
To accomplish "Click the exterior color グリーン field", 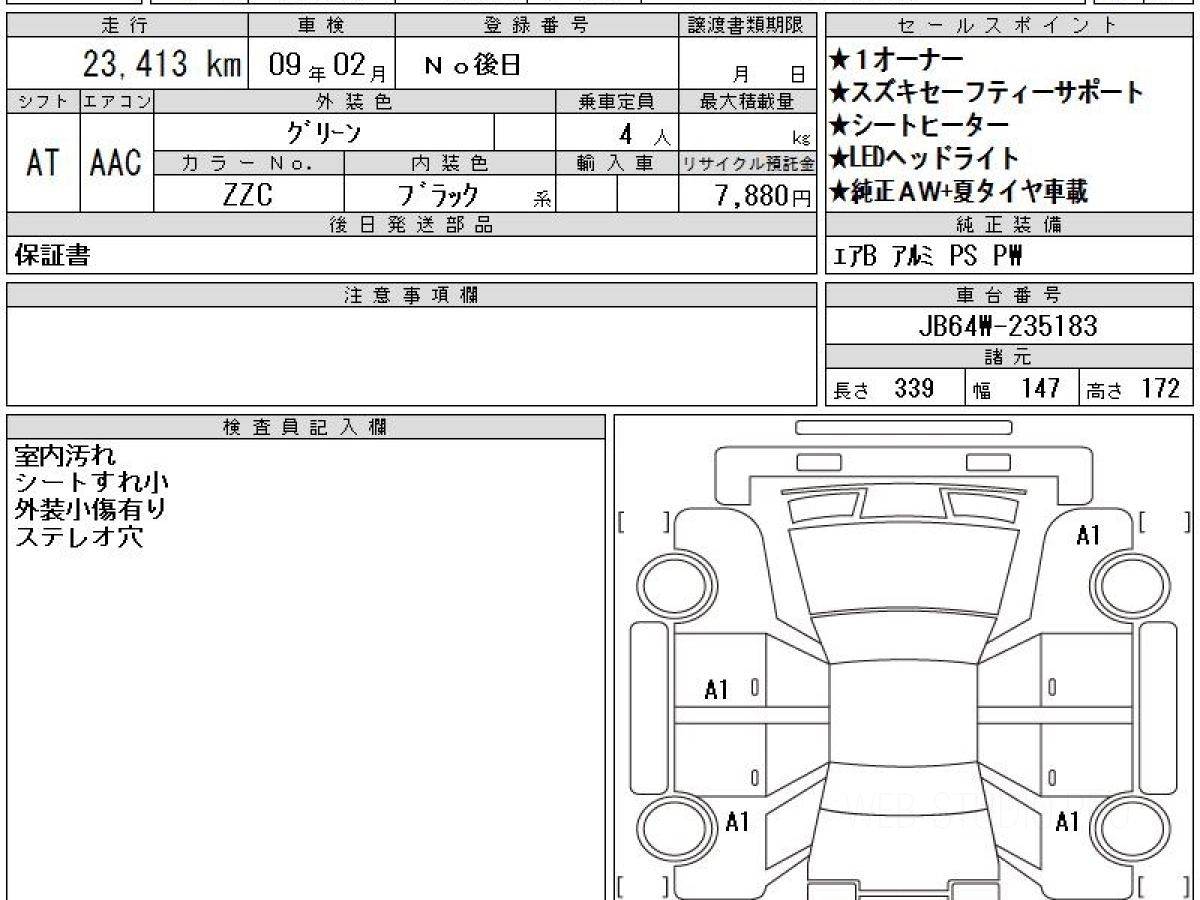I will [x=324, y=132].
